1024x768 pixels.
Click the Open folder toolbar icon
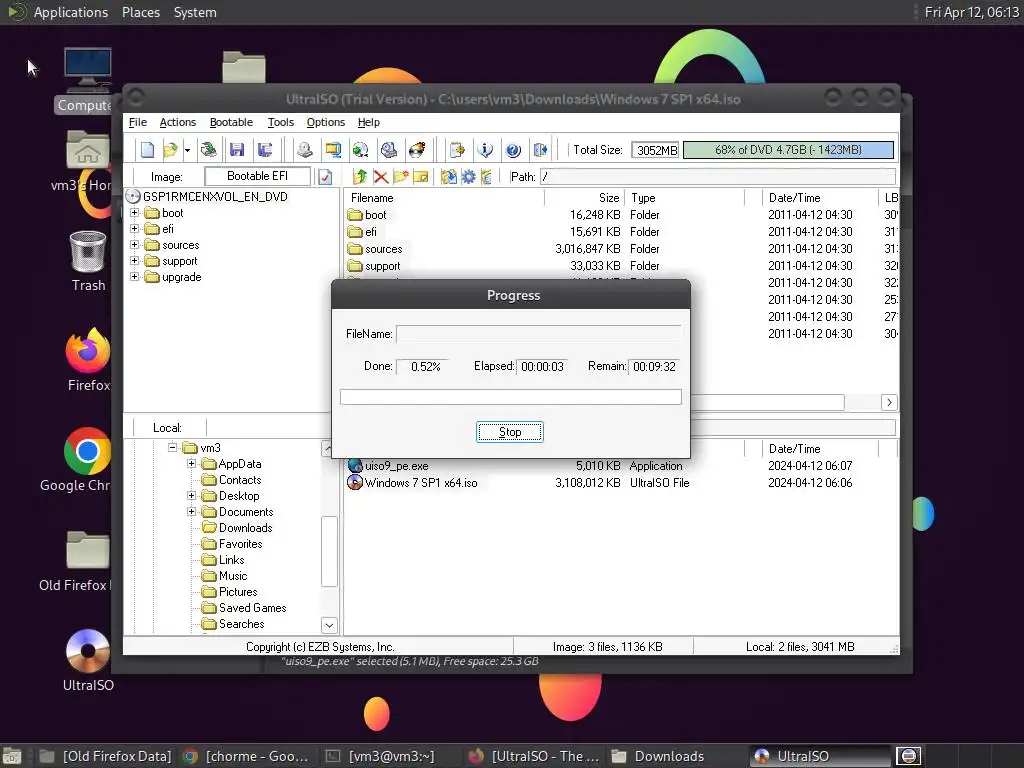(x=170, y=150)
